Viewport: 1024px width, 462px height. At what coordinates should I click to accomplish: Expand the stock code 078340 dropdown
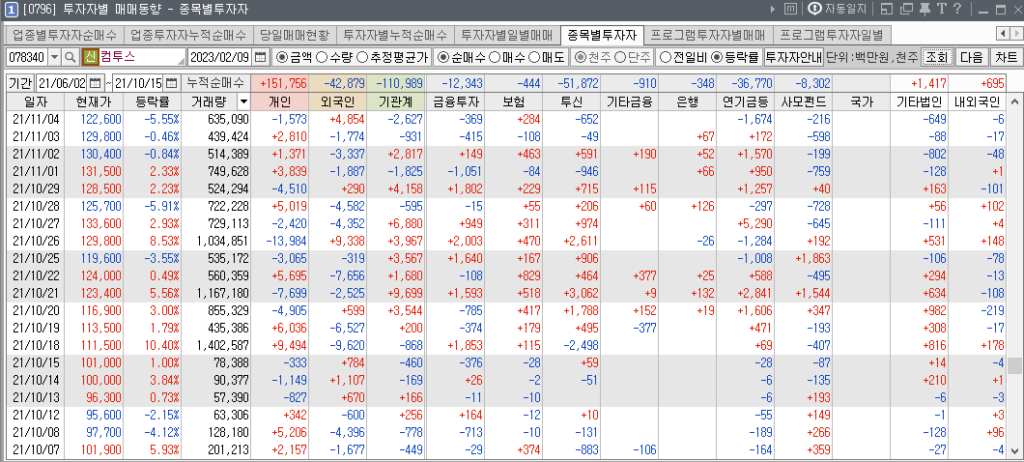click(53, 57)
